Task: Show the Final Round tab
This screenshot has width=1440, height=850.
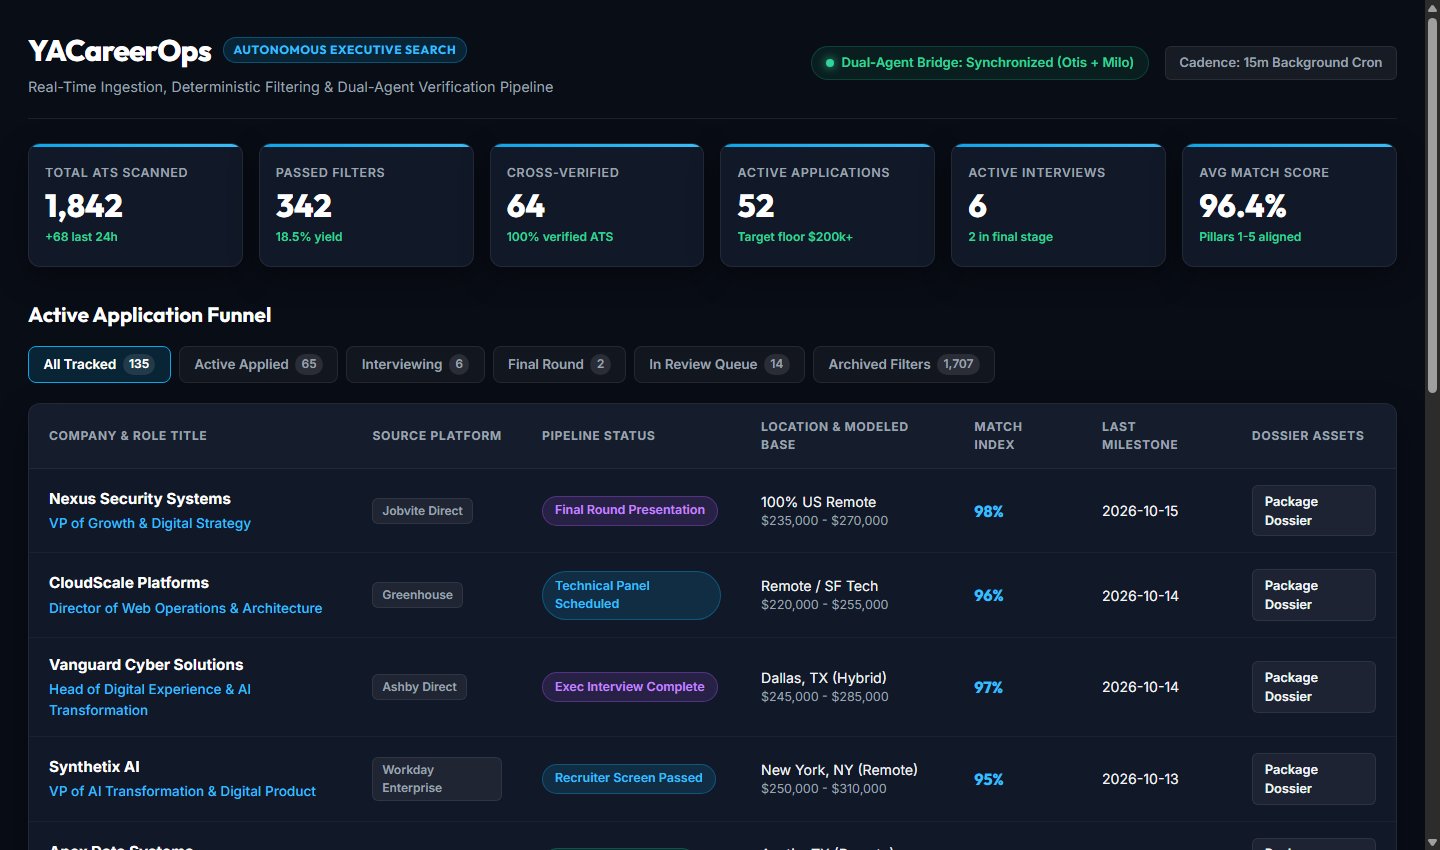Action: [559, 364]
